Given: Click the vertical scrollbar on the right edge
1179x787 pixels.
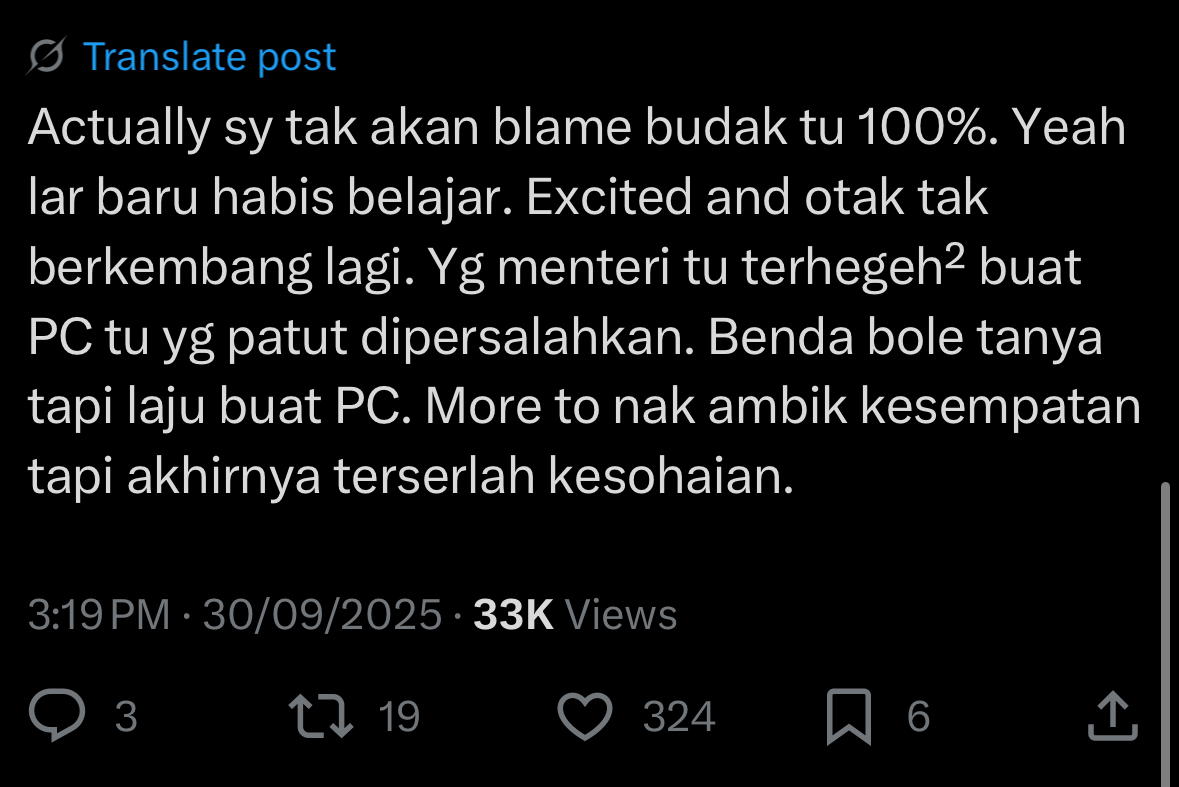Looking at the screenshot, I should point(1165,631).
